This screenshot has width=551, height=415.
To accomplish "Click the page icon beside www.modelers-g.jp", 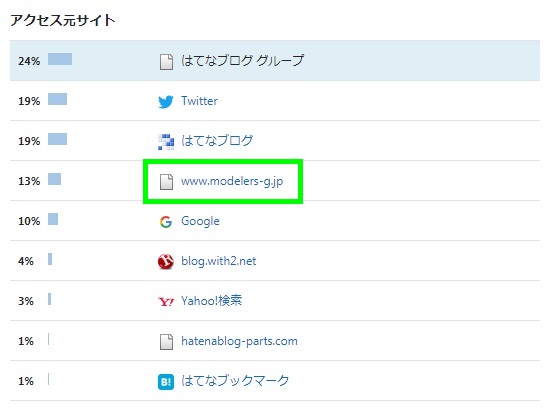I will pos(166,181).
